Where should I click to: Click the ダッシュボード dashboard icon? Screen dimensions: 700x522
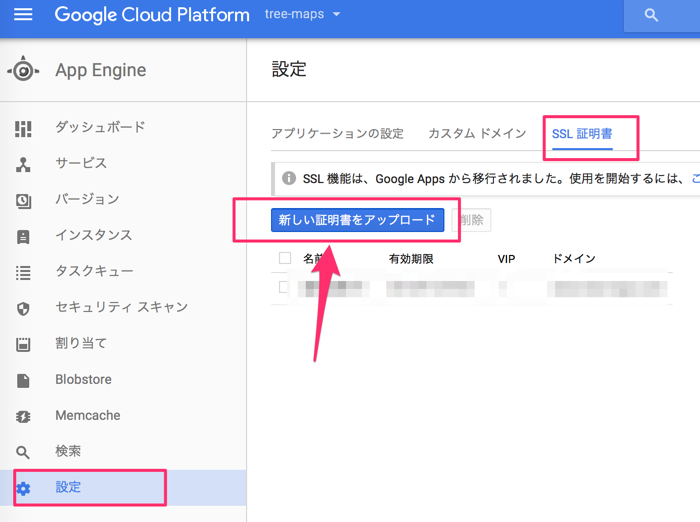(23, 129)
